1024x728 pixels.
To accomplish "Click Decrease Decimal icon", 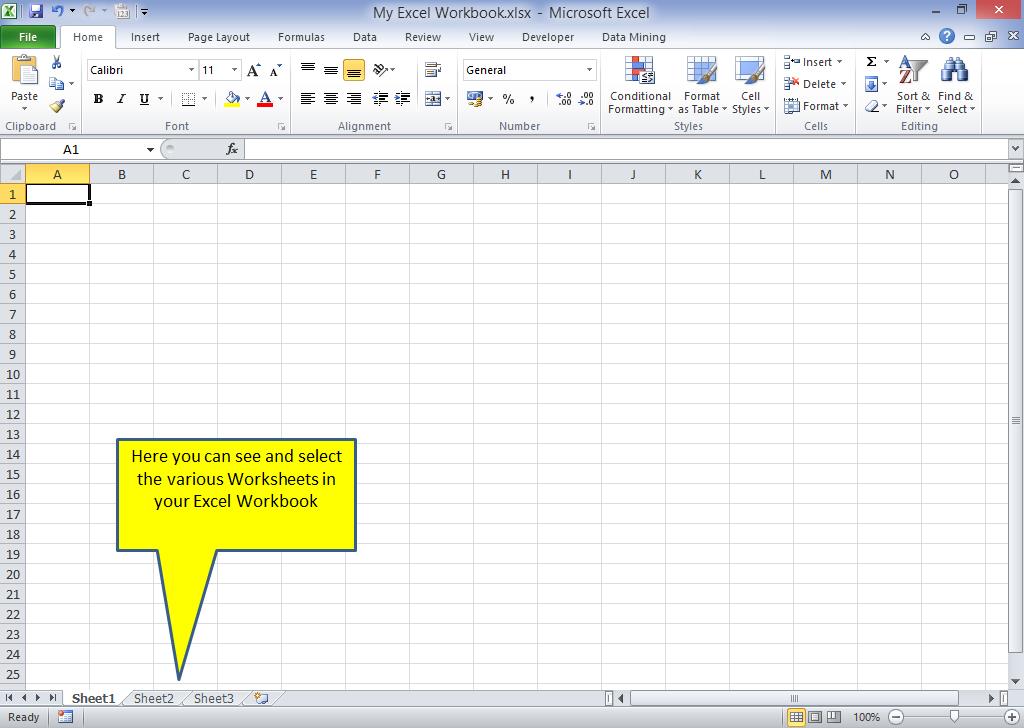I will tap(586, 99).
